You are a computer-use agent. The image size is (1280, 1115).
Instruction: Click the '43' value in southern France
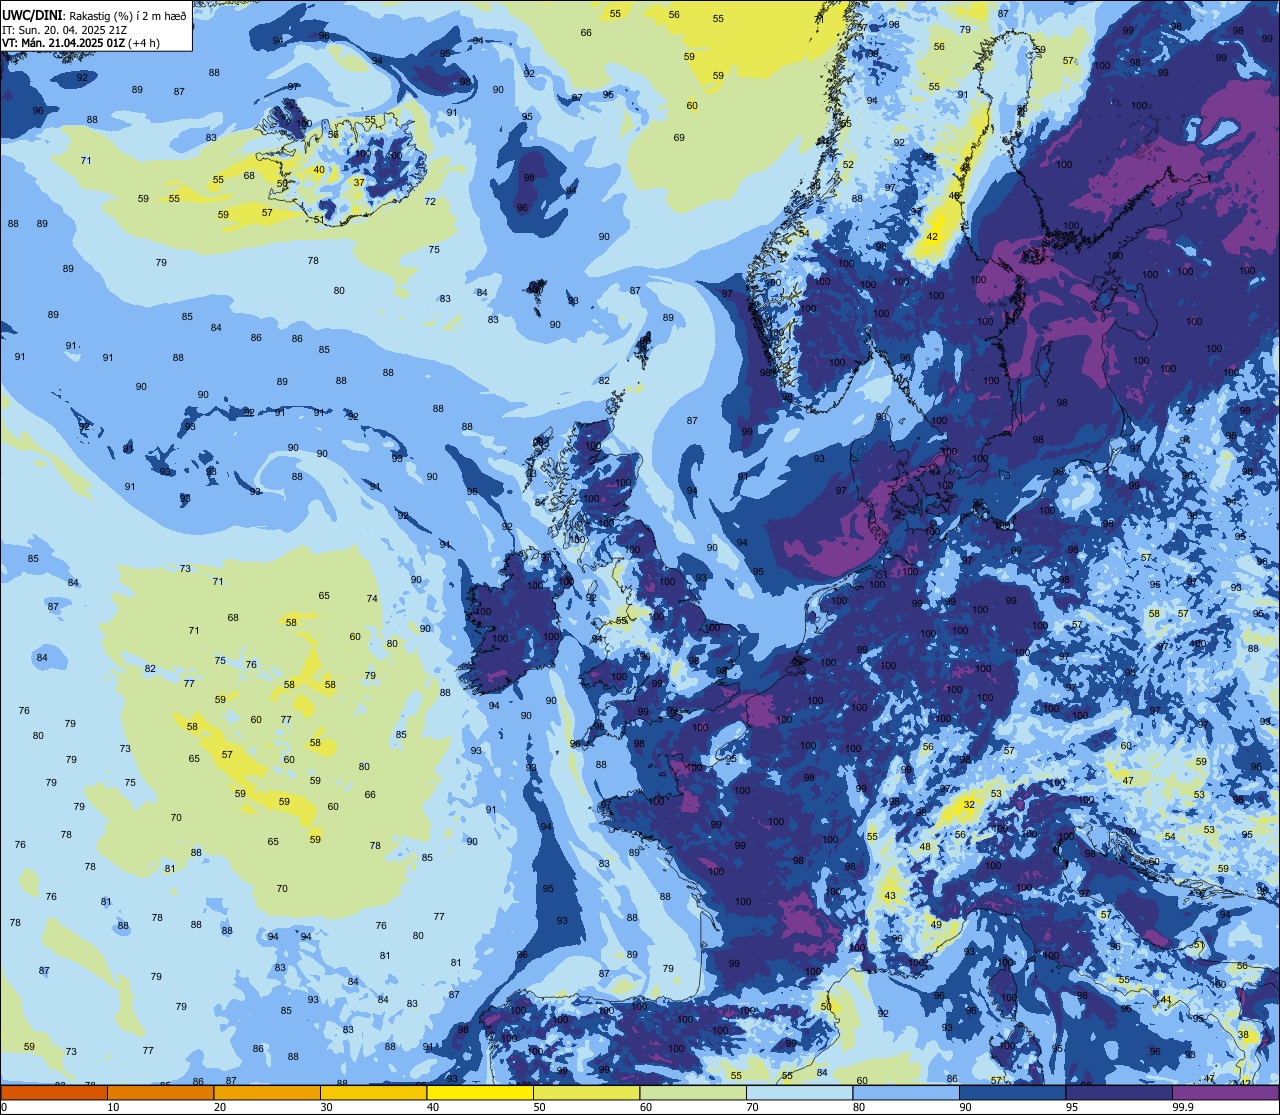tap(890, 896)
